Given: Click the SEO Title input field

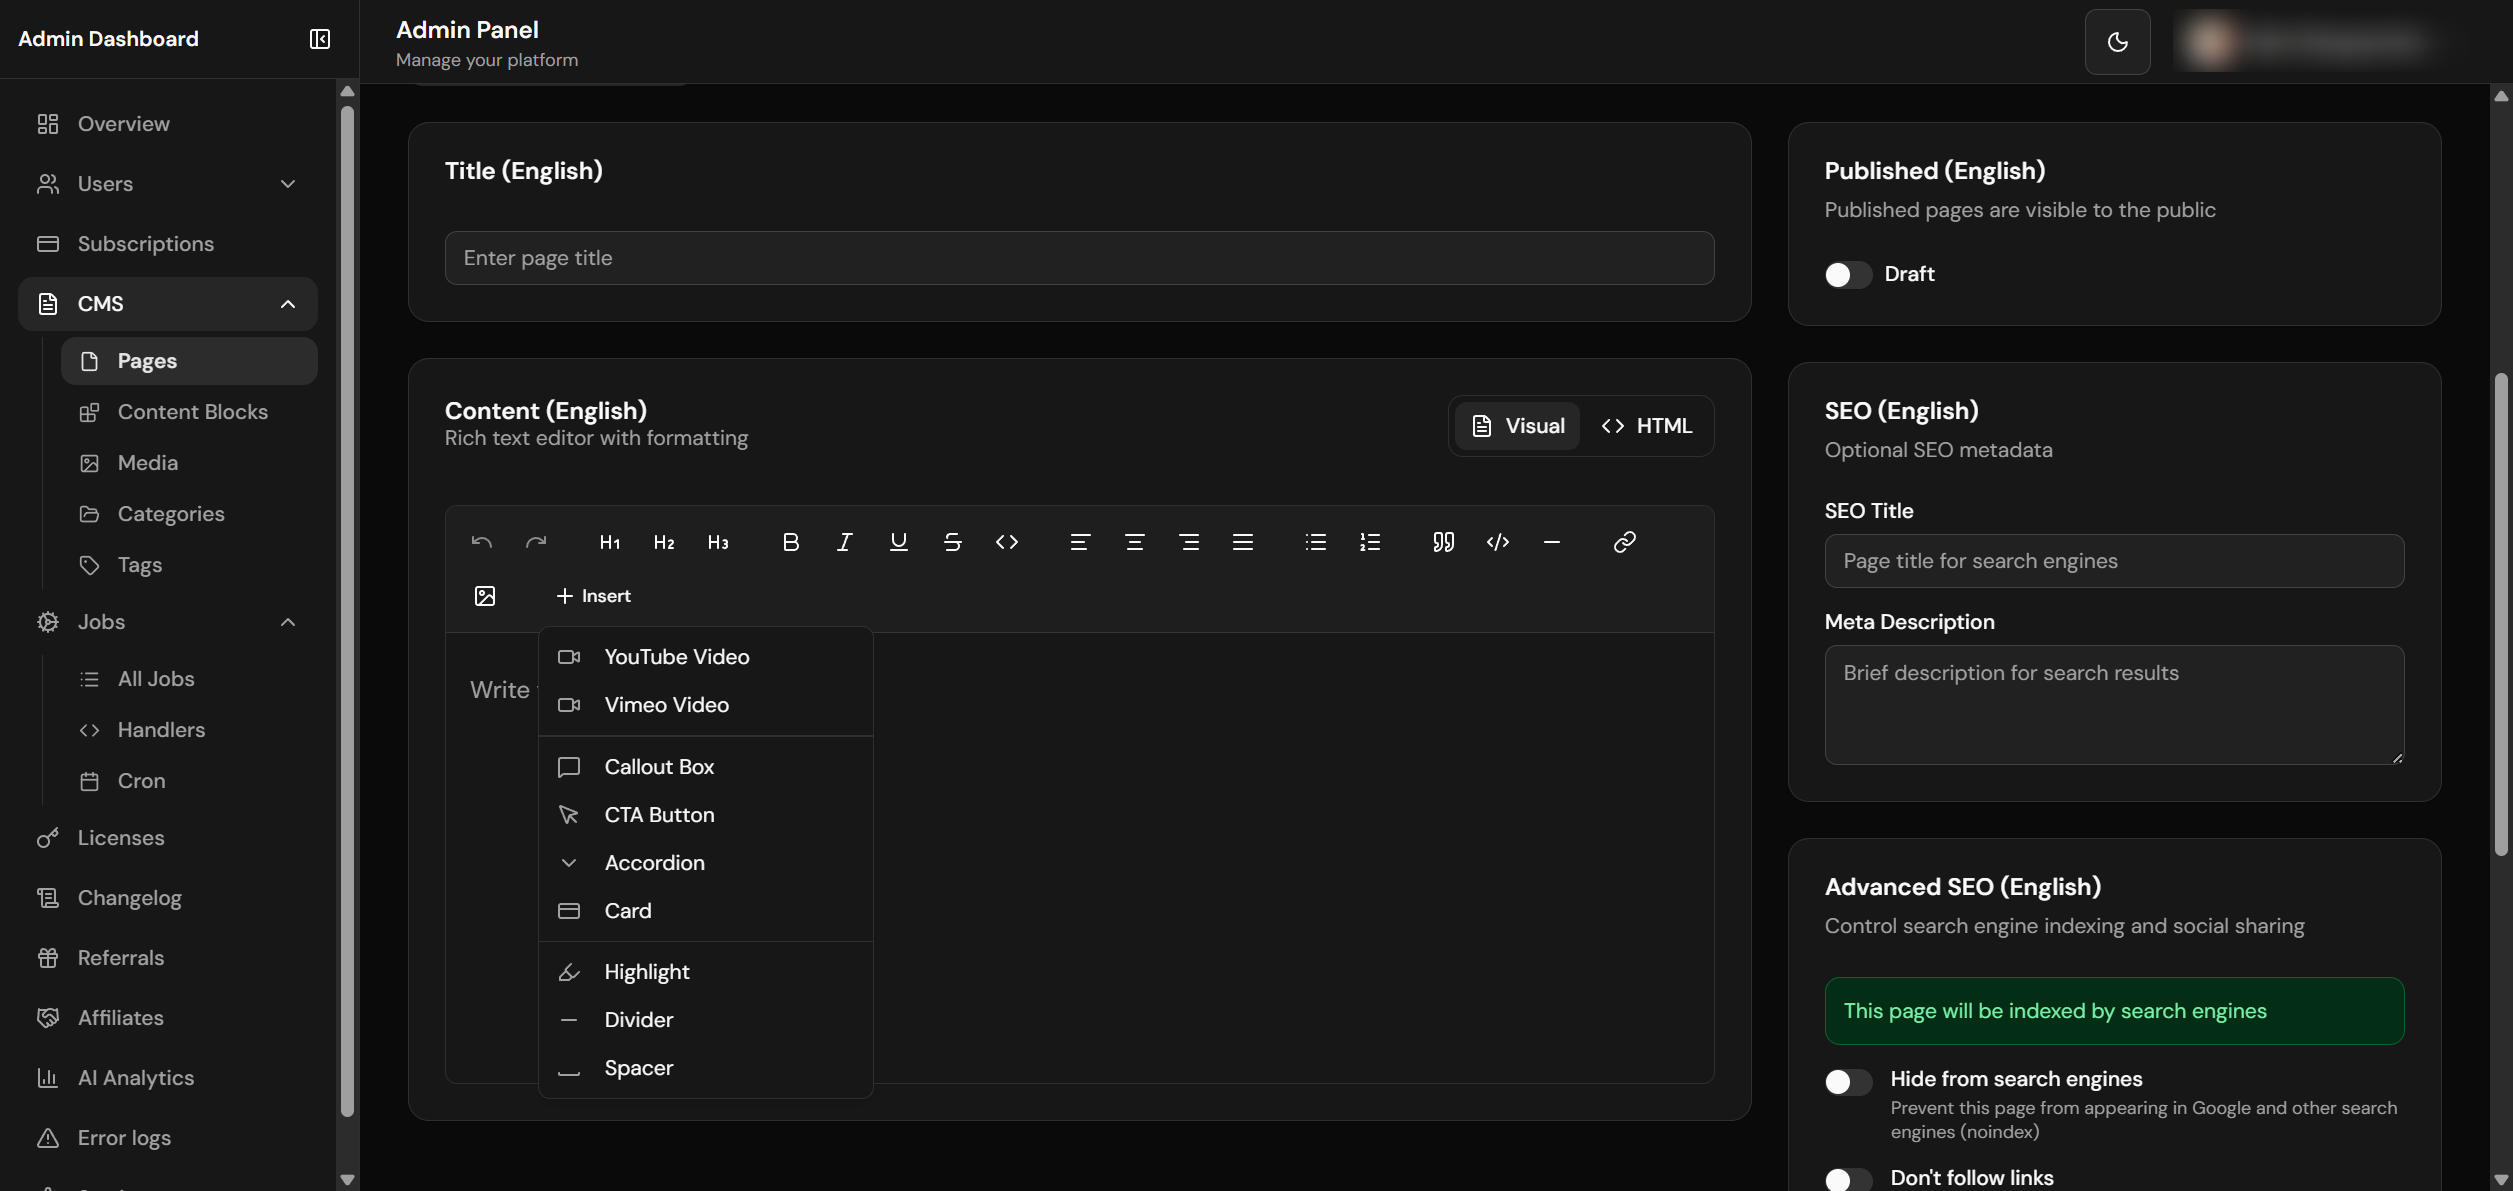Looking at the screenshot, I should [x=2114, y=561].
